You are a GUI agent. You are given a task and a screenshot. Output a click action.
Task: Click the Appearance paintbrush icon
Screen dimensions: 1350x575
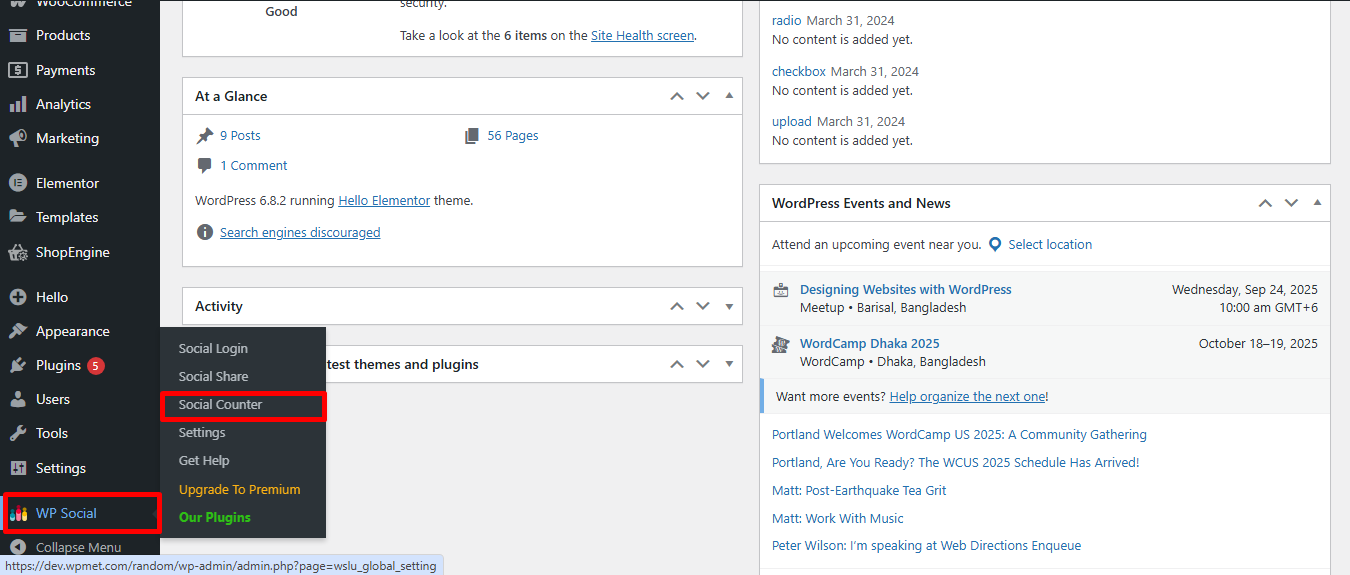tap(17, 331)
